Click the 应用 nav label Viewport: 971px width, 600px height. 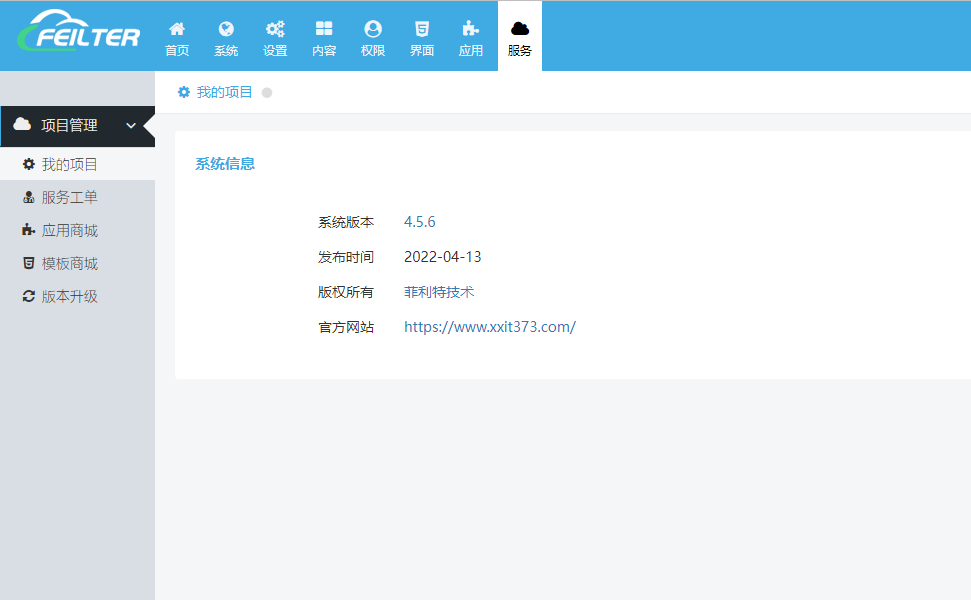tap(471, 51)
